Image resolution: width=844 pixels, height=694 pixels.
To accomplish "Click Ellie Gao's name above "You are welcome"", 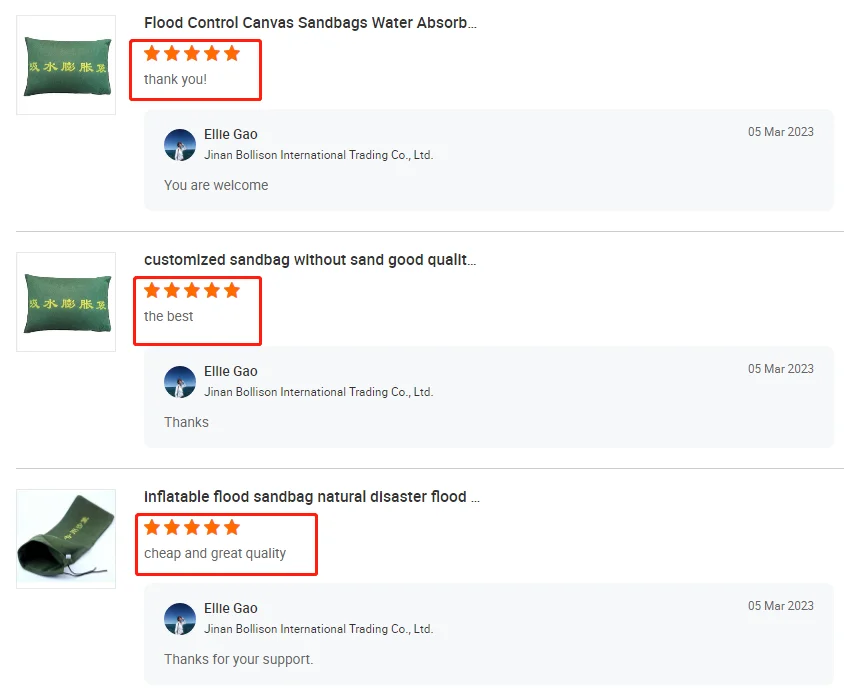I will 230,134.
